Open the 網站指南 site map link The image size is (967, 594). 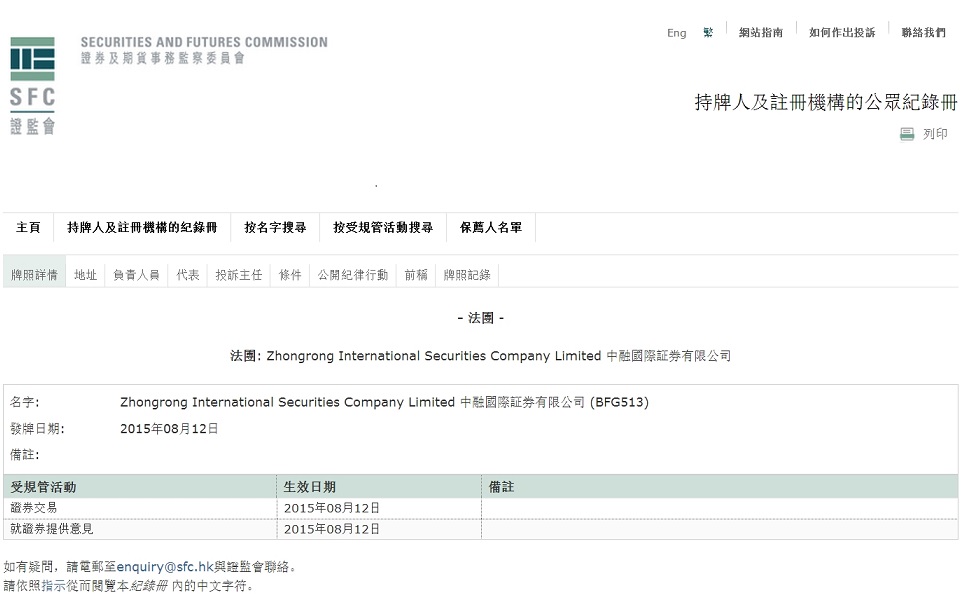point(761,32)
